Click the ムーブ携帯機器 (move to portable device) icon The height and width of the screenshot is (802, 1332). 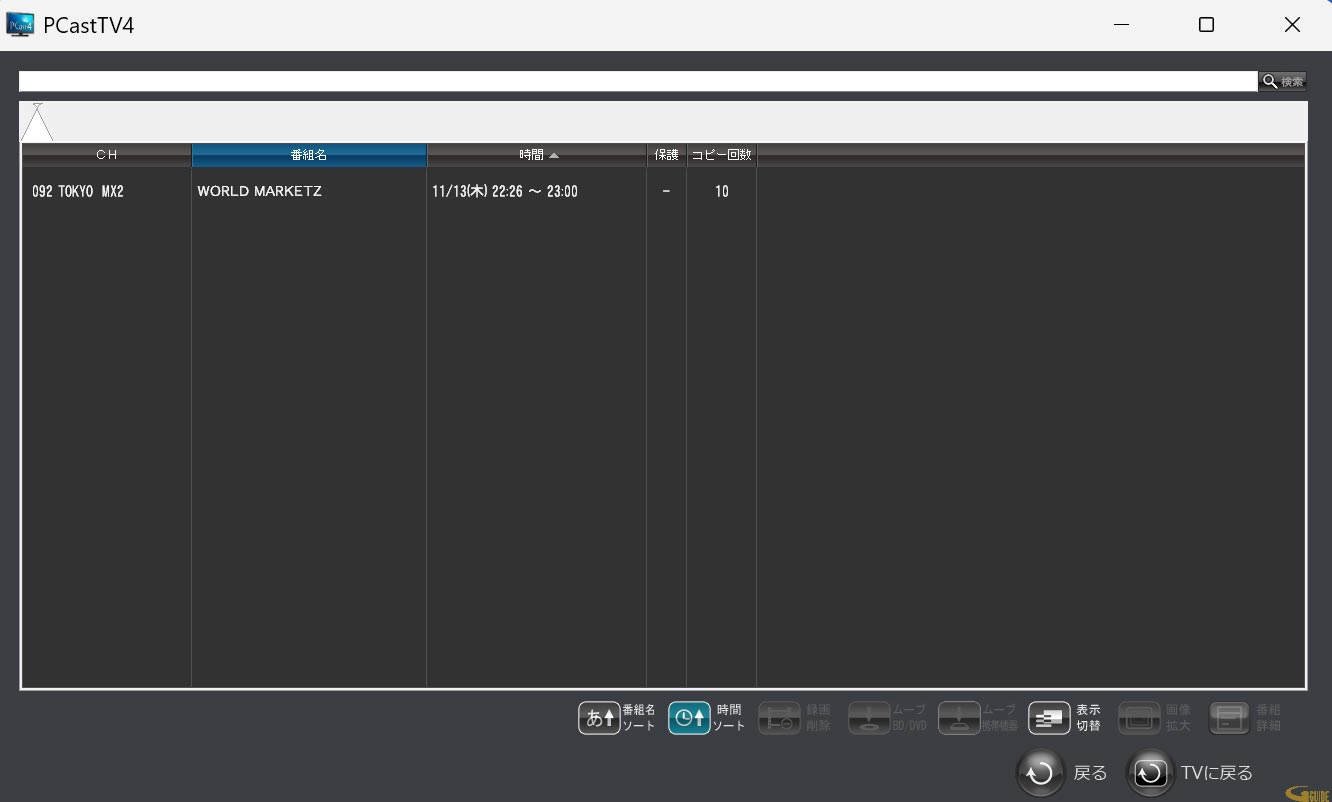(959, 718)
